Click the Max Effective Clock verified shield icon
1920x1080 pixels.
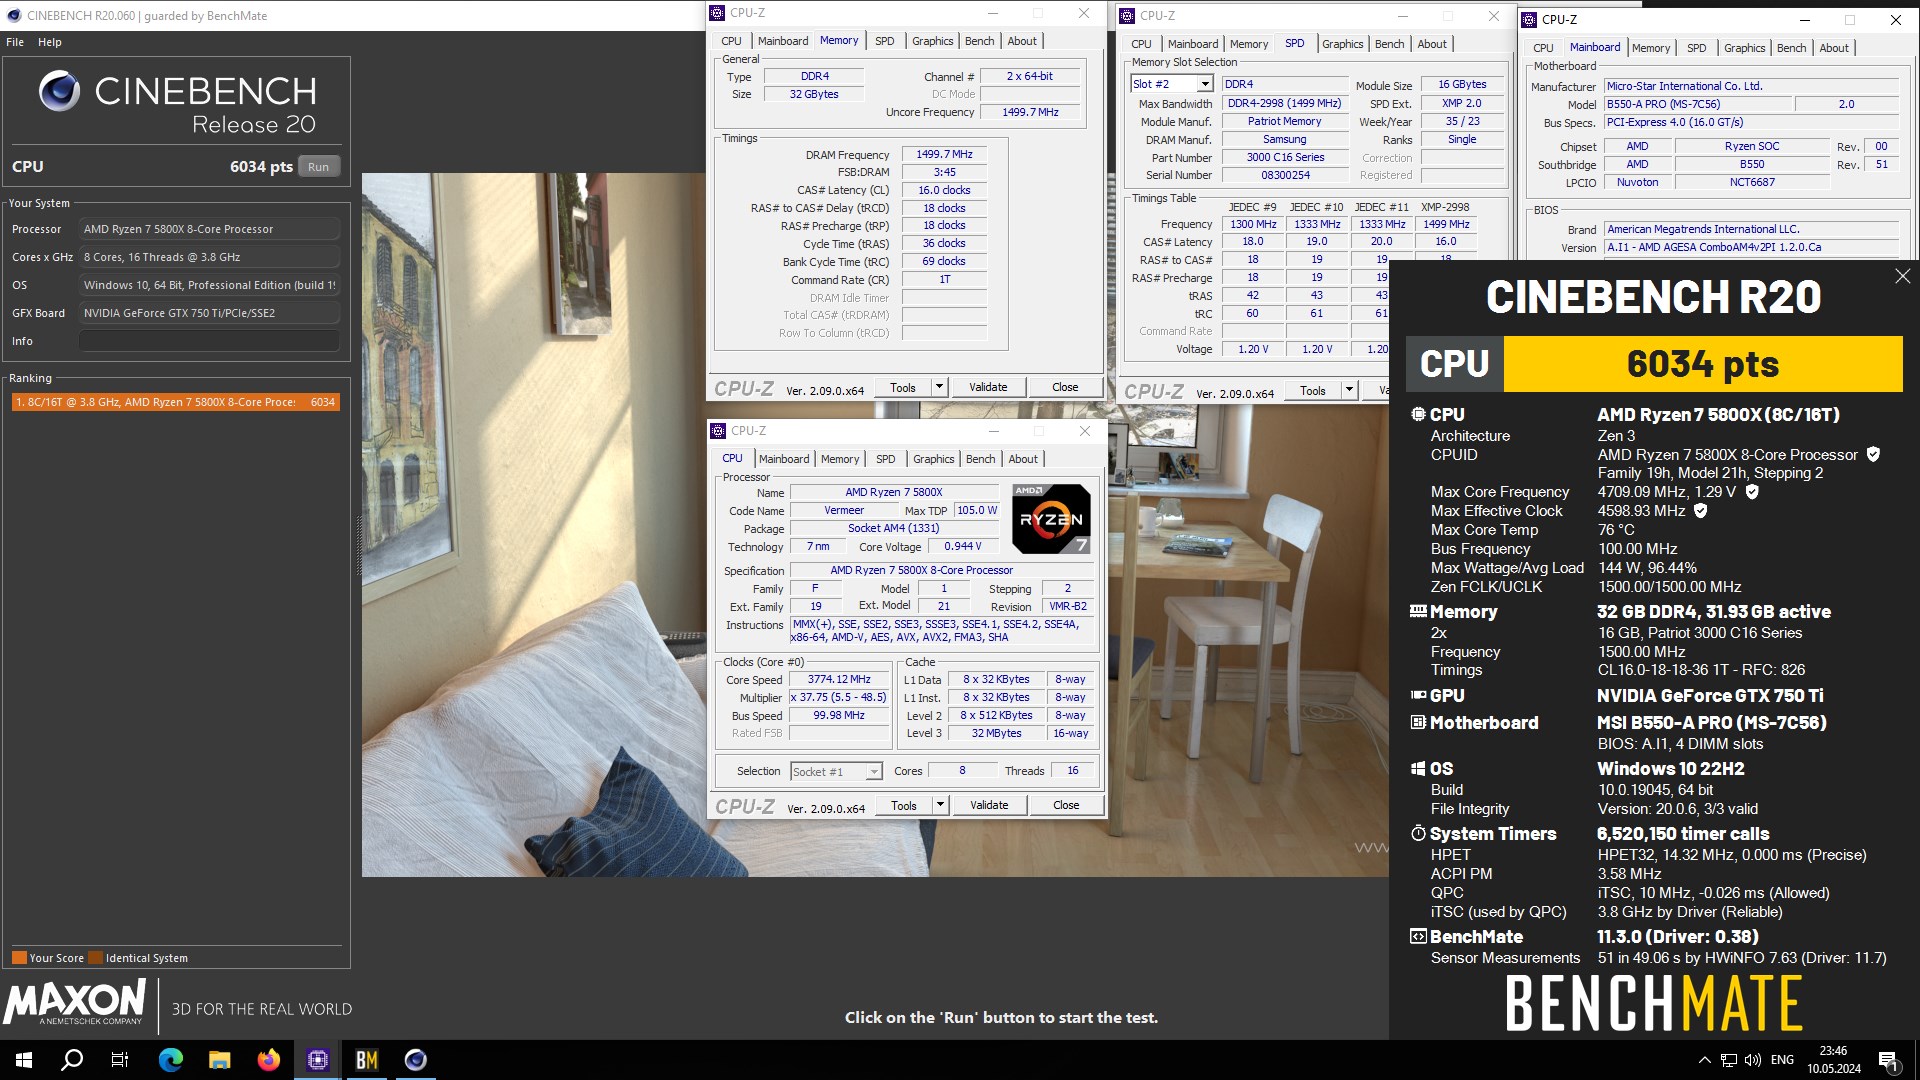[x=1700, y=510]
